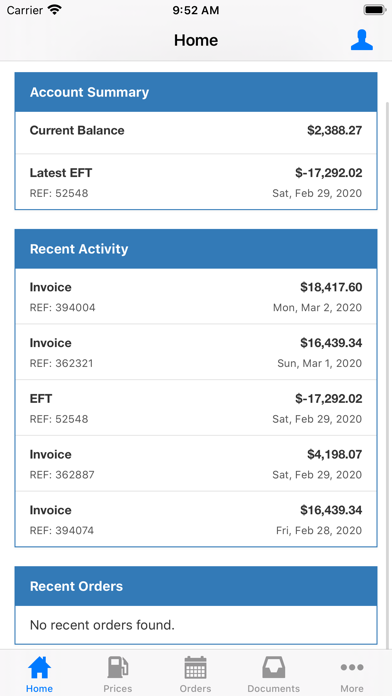The image size is (392, 696).
Task: Select the Latest EFT summary row
Action: (x=196, y=182)
